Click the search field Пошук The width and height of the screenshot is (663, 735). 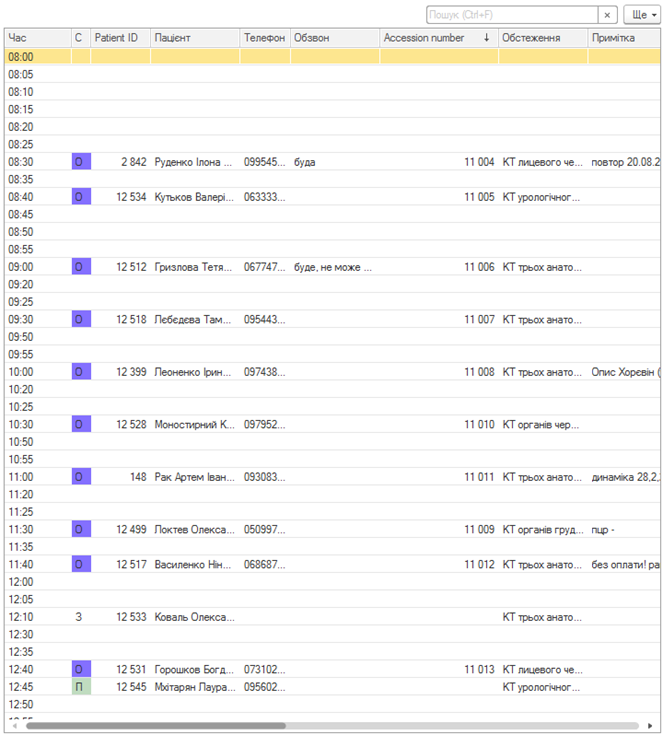(x=512, y=15)
